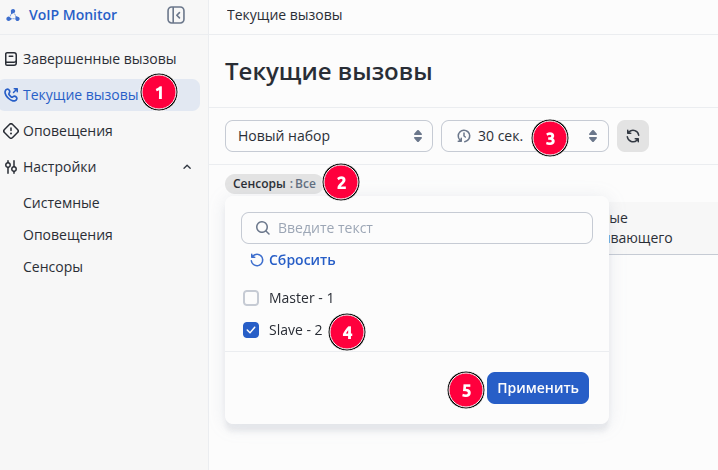This screenshot has height=470, width=718.
Task: Click the Сенсоры: Все filter chip
Action: (275, 184)
